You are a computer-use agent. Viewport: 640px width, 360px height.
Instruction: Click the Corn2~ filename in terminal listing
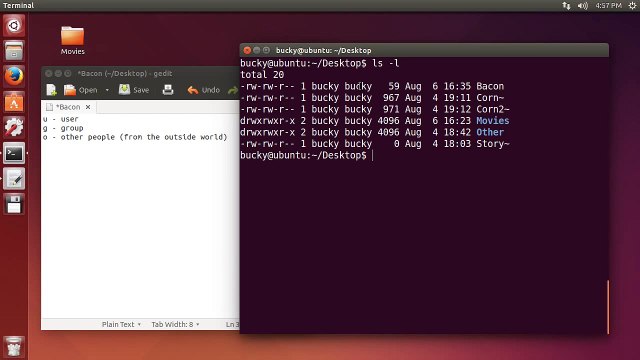(493, 109)
